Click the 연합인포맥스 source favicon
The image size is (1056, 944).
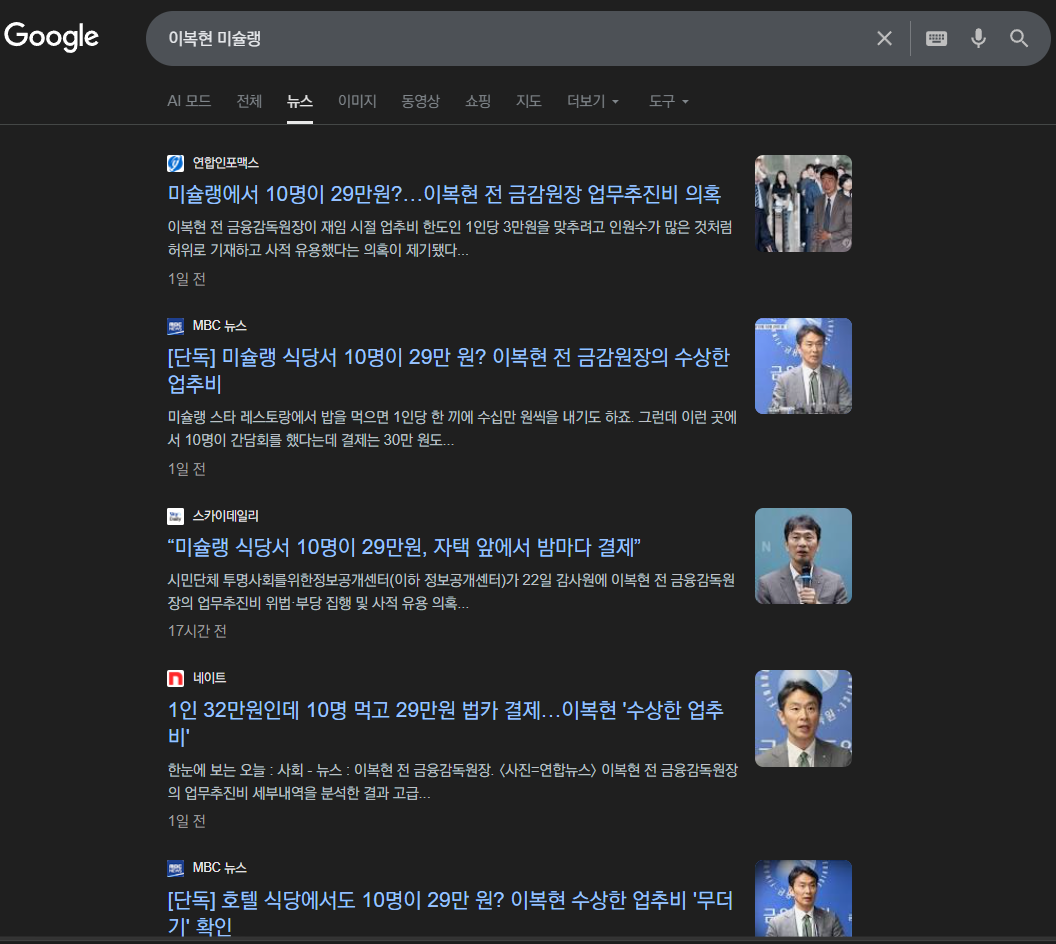coord(175,163)
